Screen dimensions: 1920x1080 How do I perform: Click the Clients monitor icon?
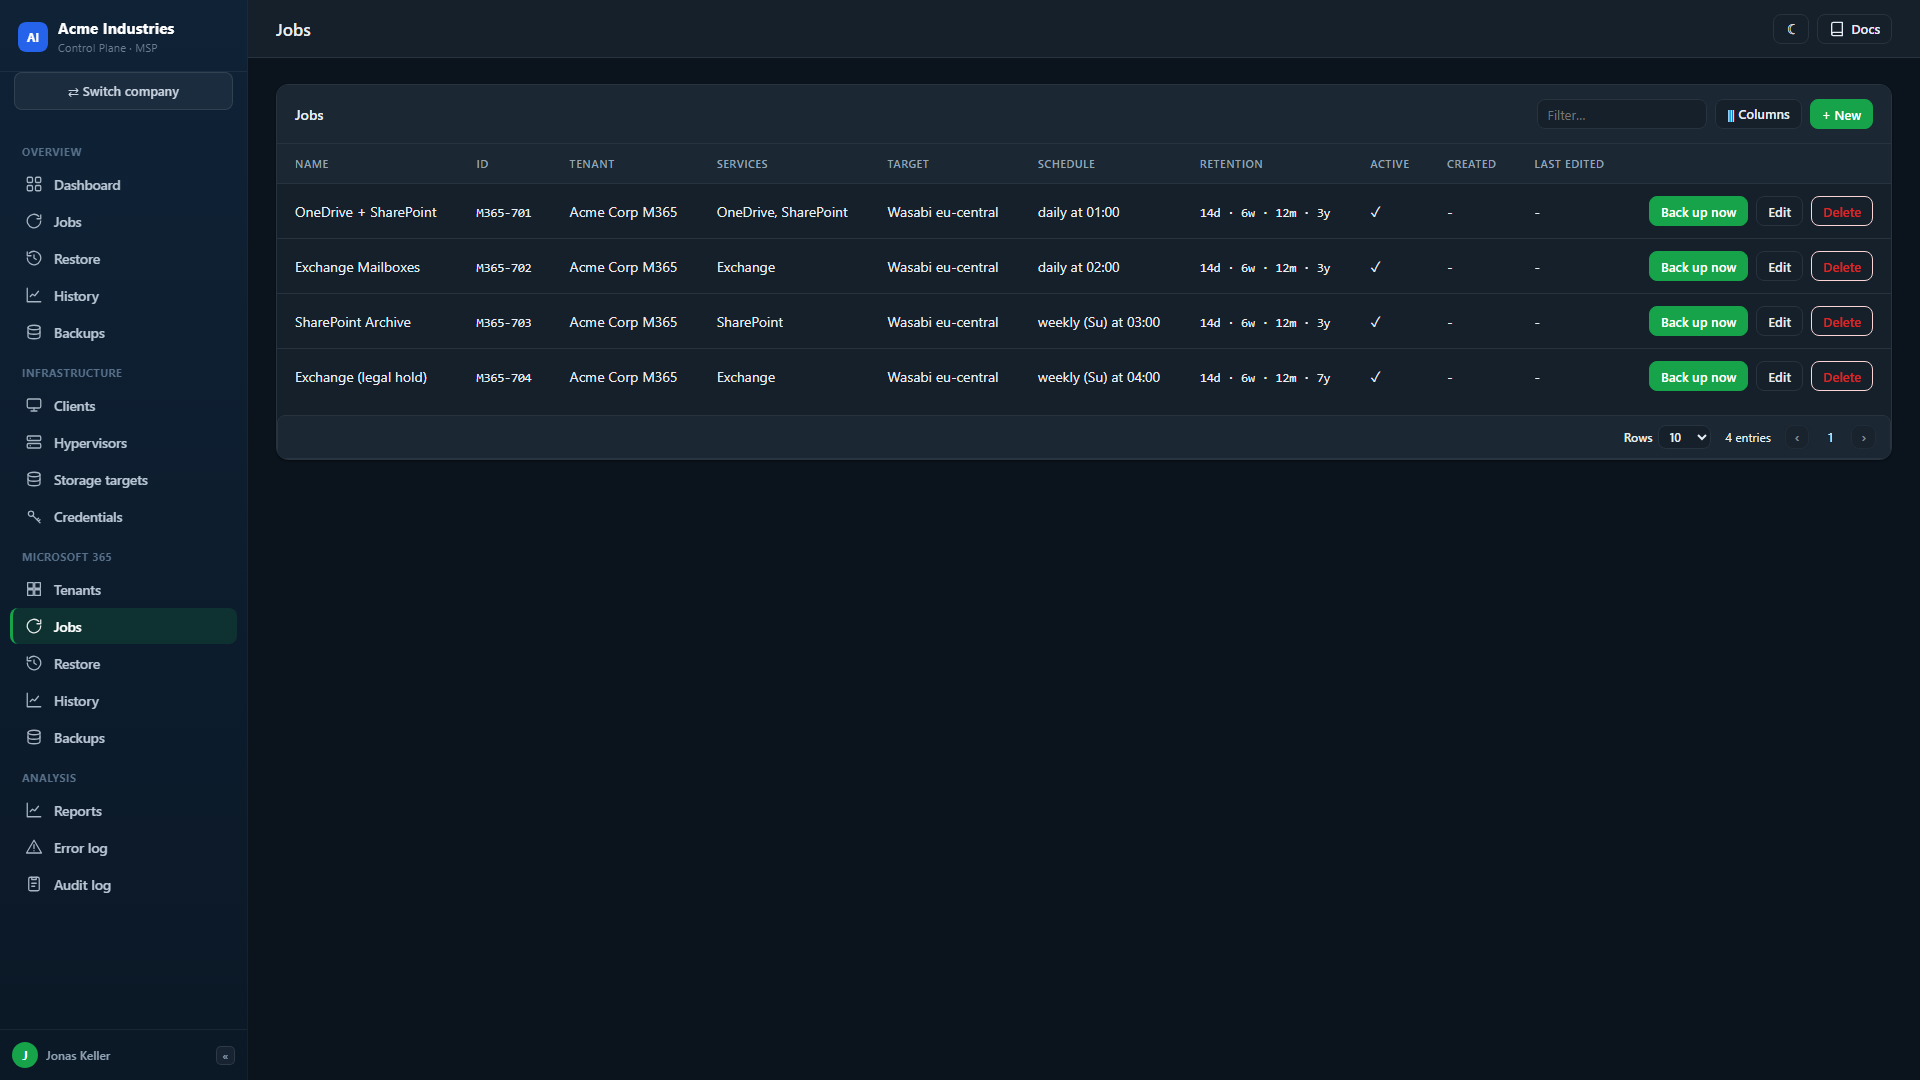(34, 406)
